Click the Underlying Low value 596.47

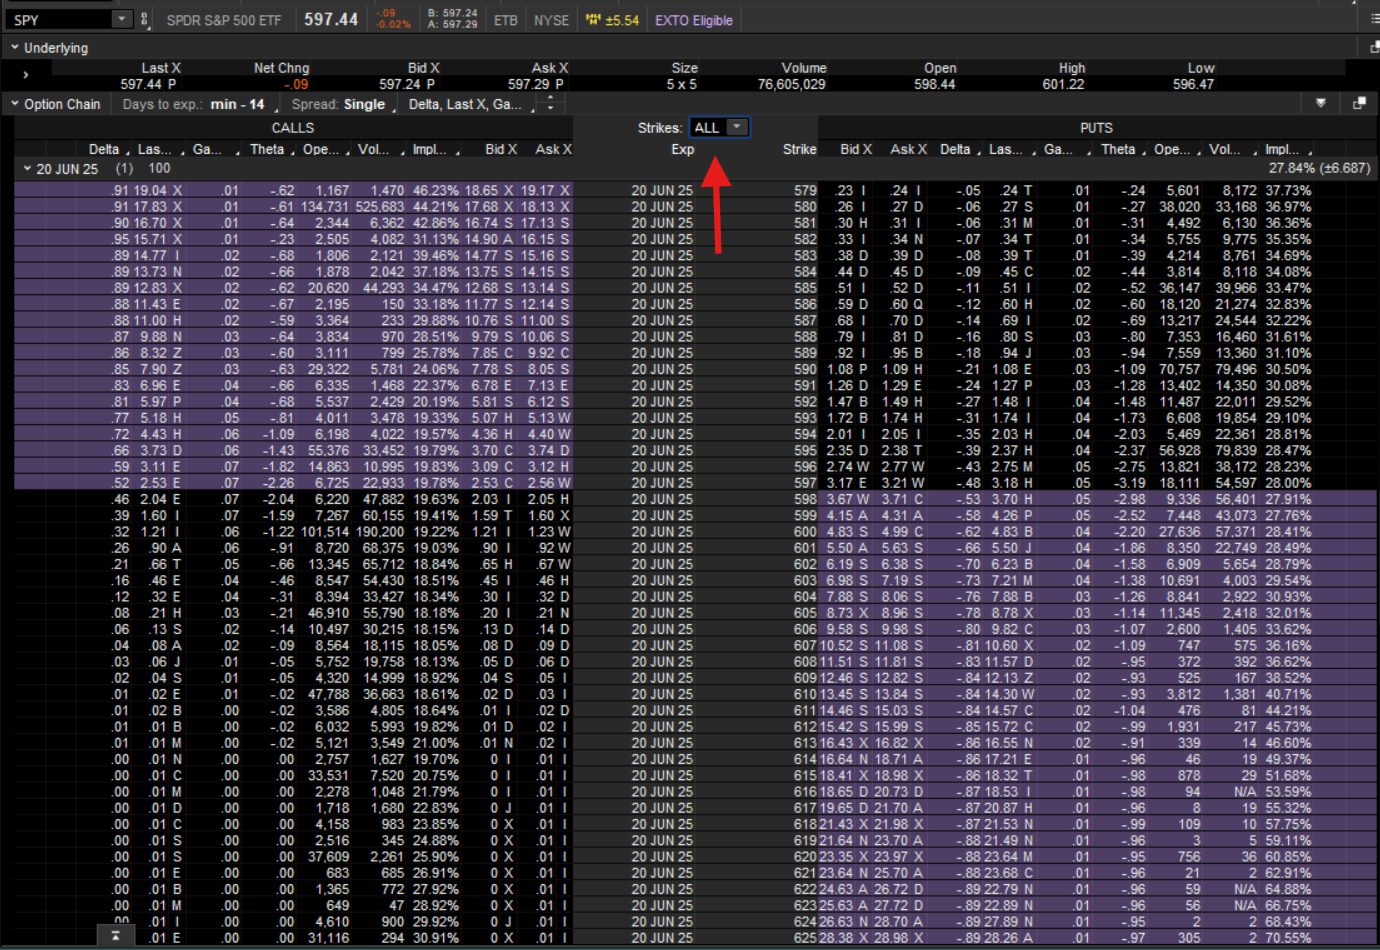[x=1193, y=84]
